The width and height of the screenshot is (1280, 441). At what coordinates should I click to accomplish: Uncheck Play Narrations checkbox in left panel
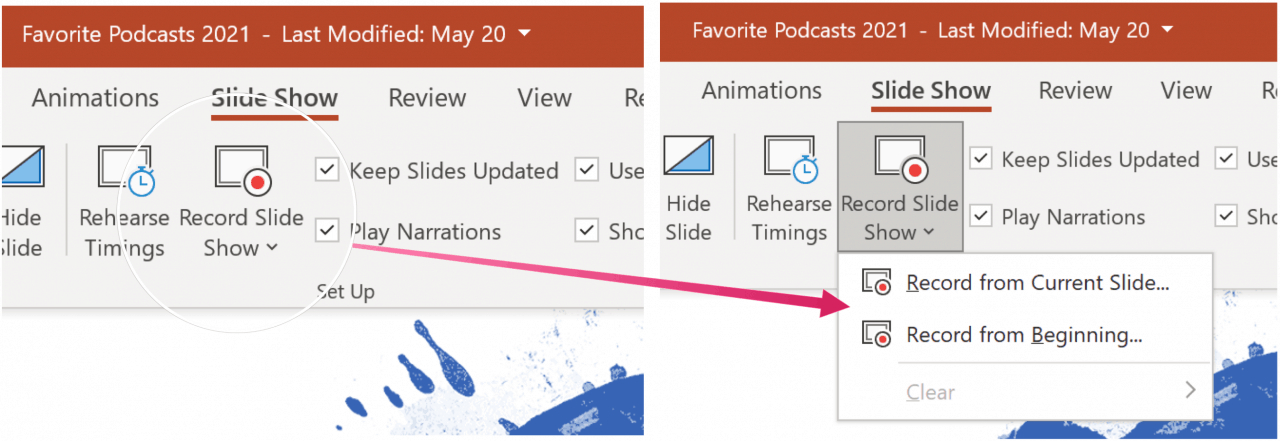(x=327, y=231)
